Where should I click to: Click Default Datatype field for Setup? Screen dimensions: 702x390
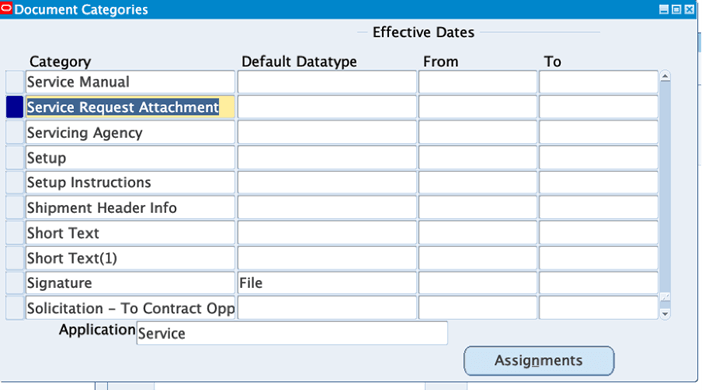click(327, 158)
